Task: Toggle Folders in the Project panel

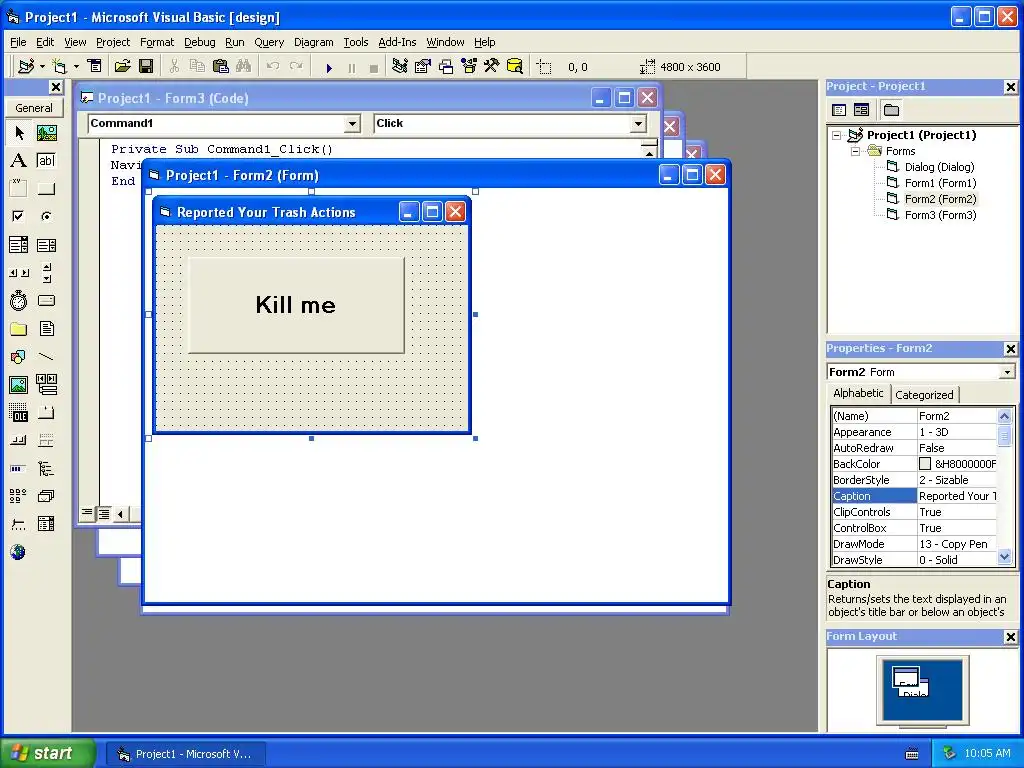Action: click(891, 110)
